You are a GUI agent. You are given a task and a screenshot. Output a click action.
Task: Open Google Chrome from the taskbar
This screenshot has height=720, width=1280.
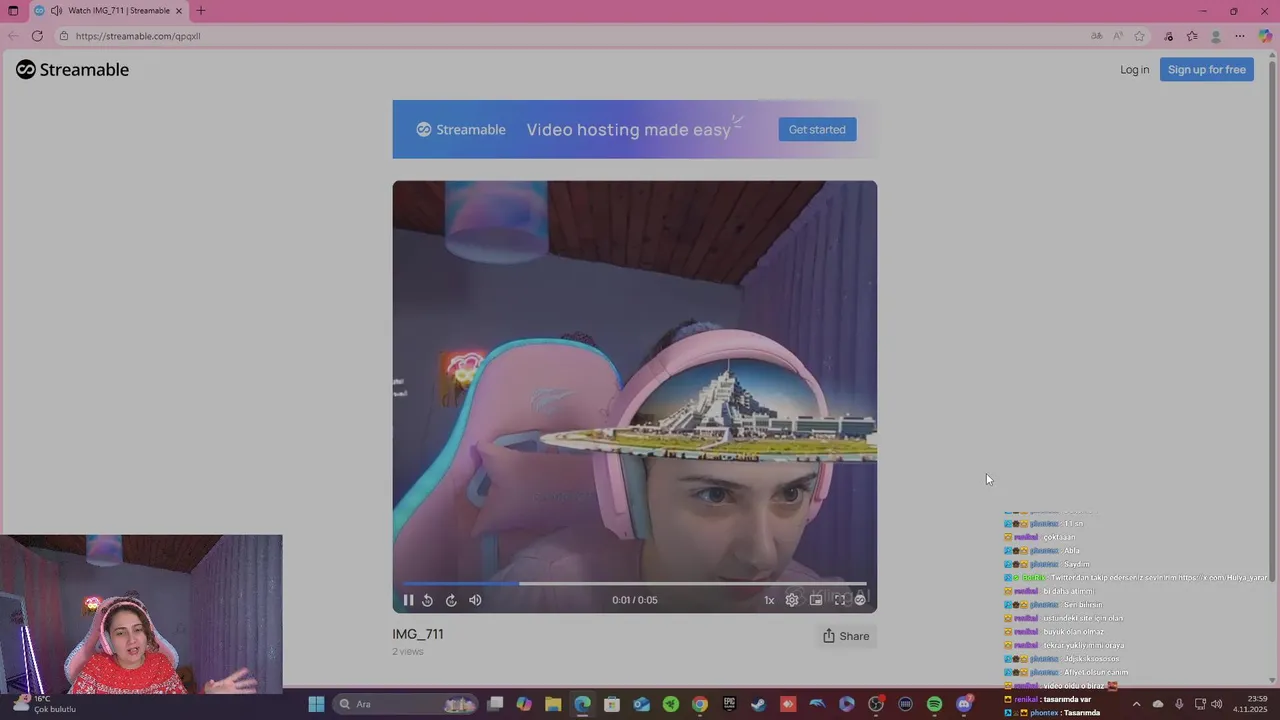pyautogui.click(x=700, y=704)
